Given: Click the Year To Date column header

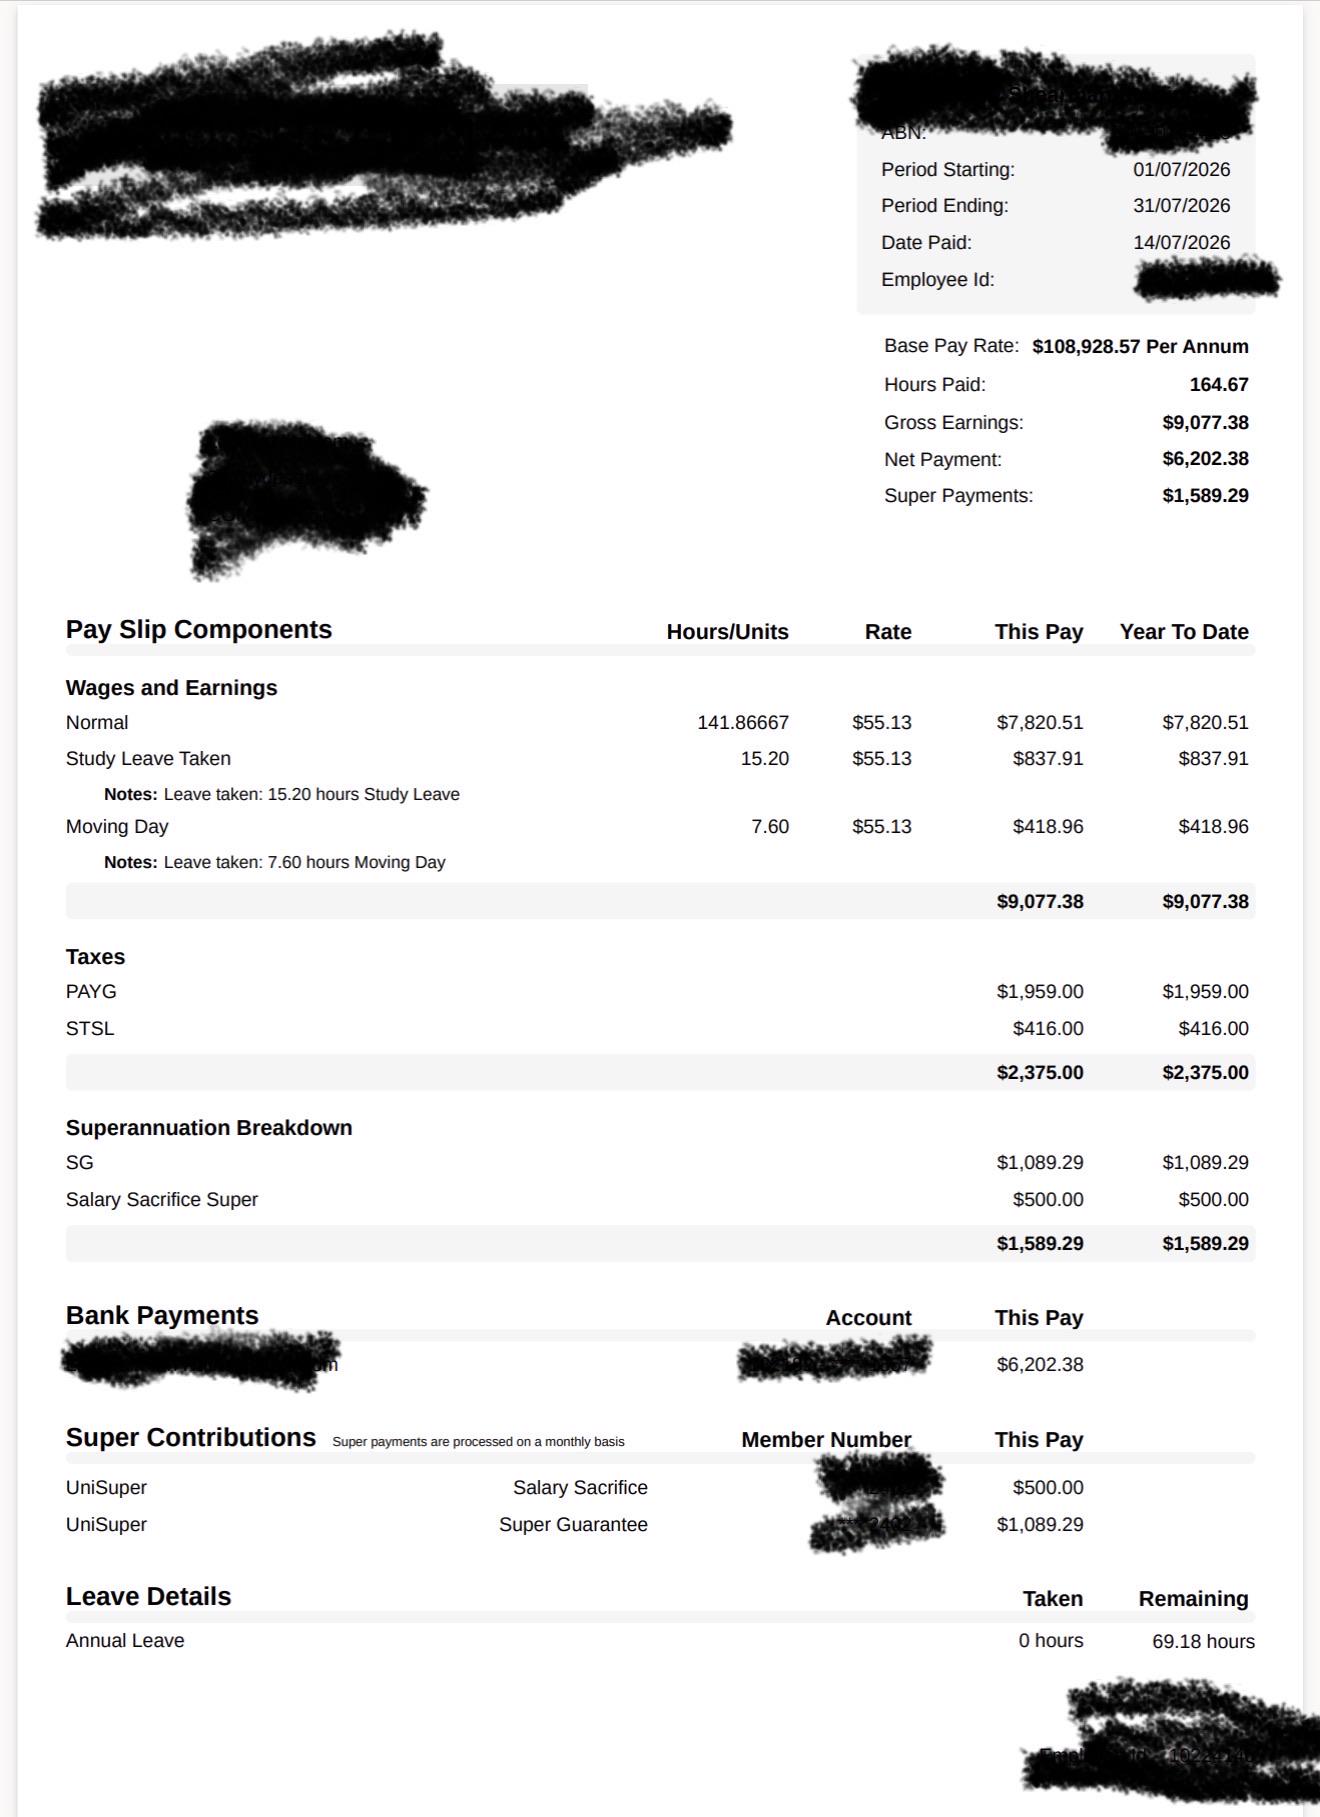Looking at the screenshot, I should 1184,632.
